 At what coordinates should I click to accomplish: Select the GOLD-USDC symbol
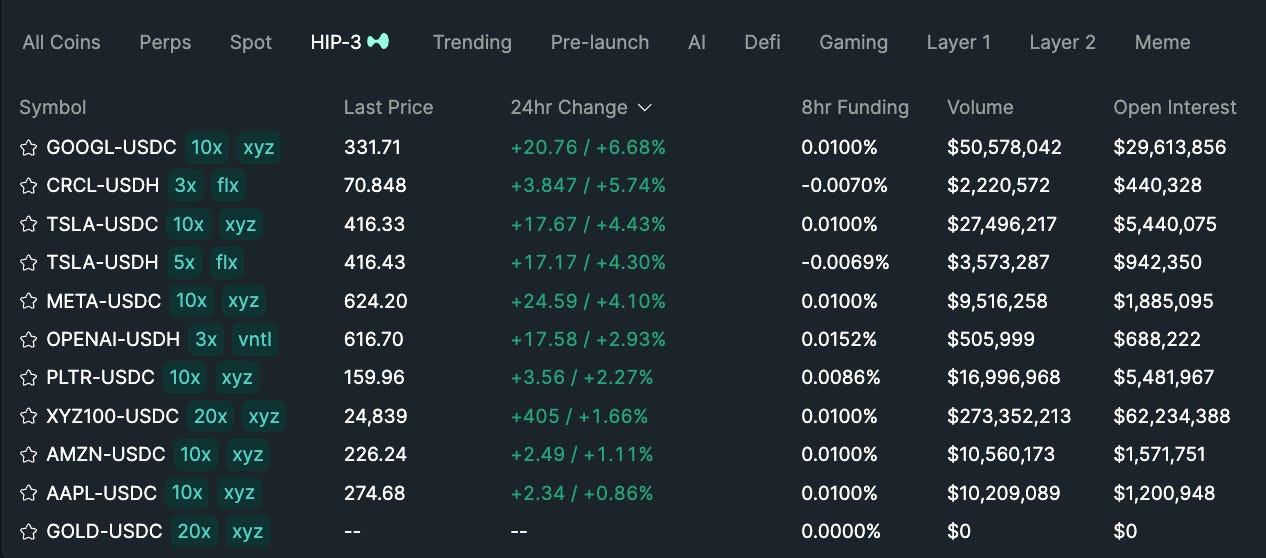click(x=104, y=532)
